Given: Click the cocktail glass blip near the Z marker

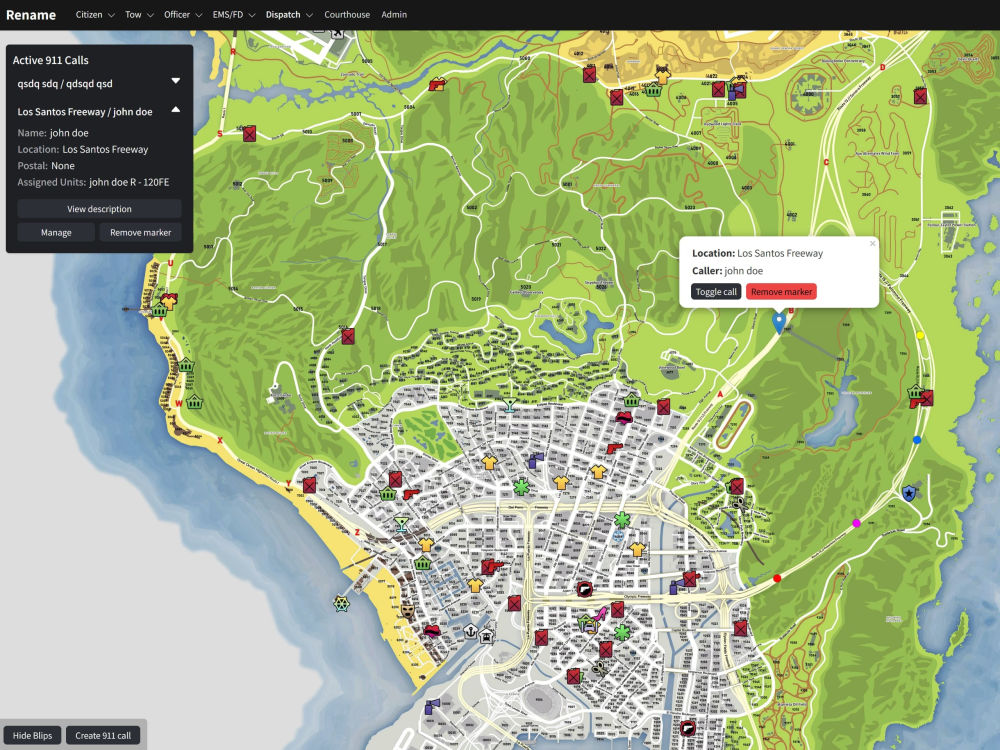Looking at the screenshot, I should (x=401, y=524).
